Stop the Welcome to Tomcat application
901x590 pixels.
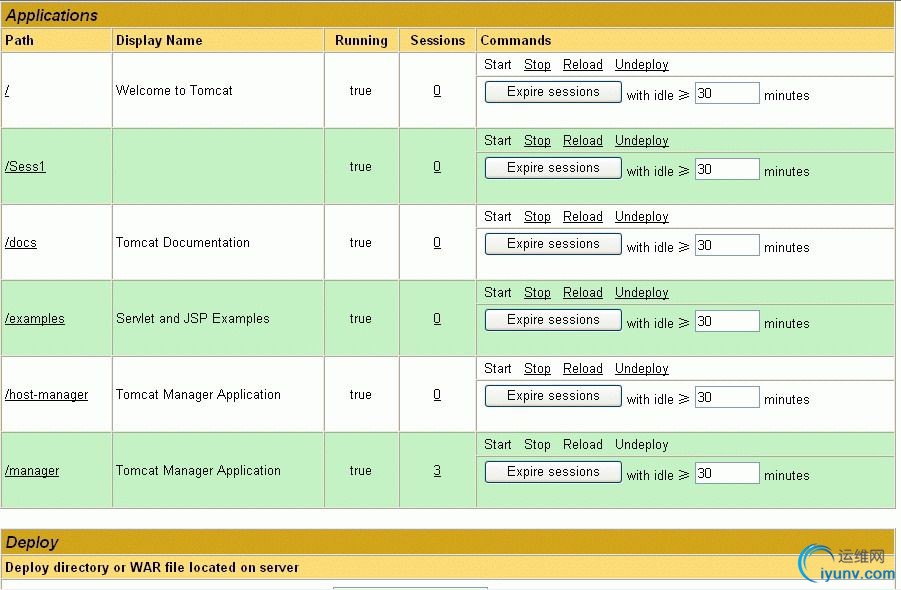pyautogui.click(x=537, y=64)
